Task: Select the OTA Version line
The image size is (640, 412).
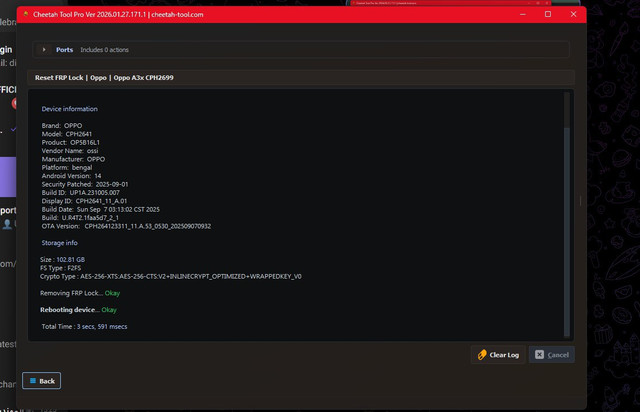Action: pos(127,226)
